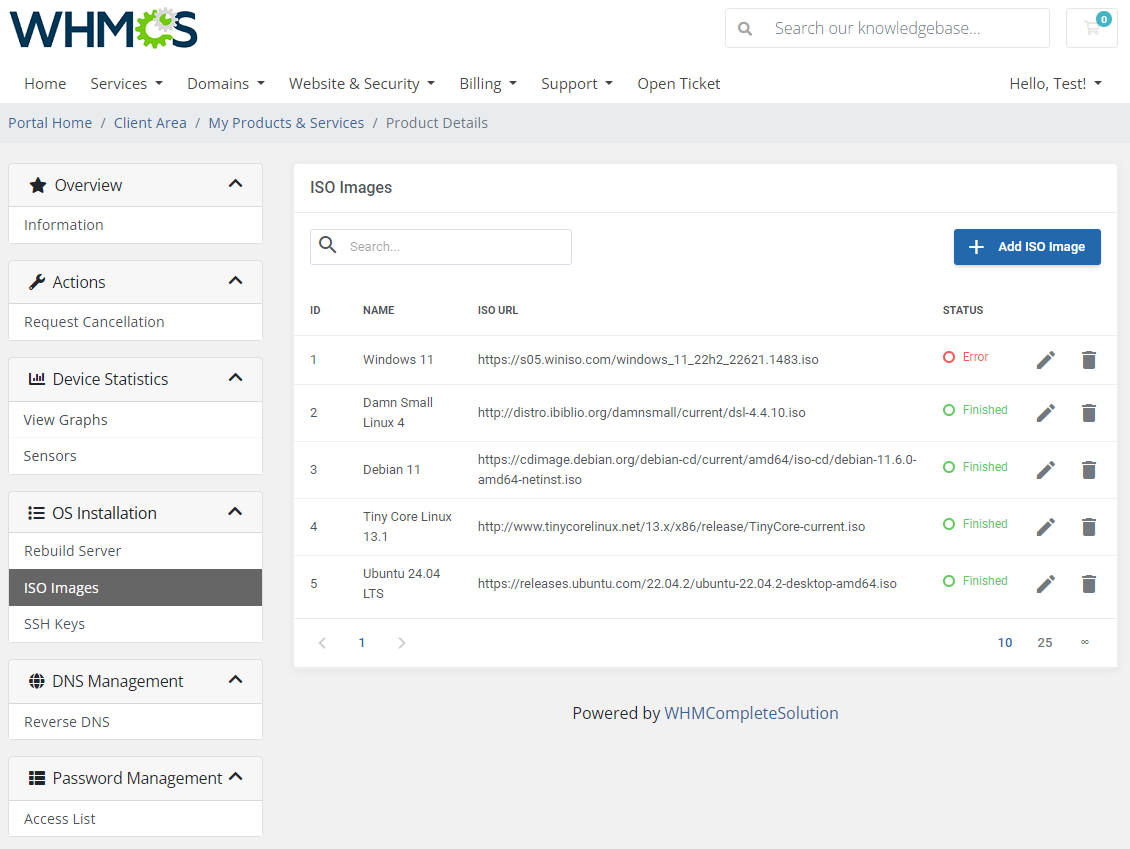The image size is (1130, 849).
Task: Edit the Damn Small Linux 4 ISO
Action: (x=1045, y=411)
